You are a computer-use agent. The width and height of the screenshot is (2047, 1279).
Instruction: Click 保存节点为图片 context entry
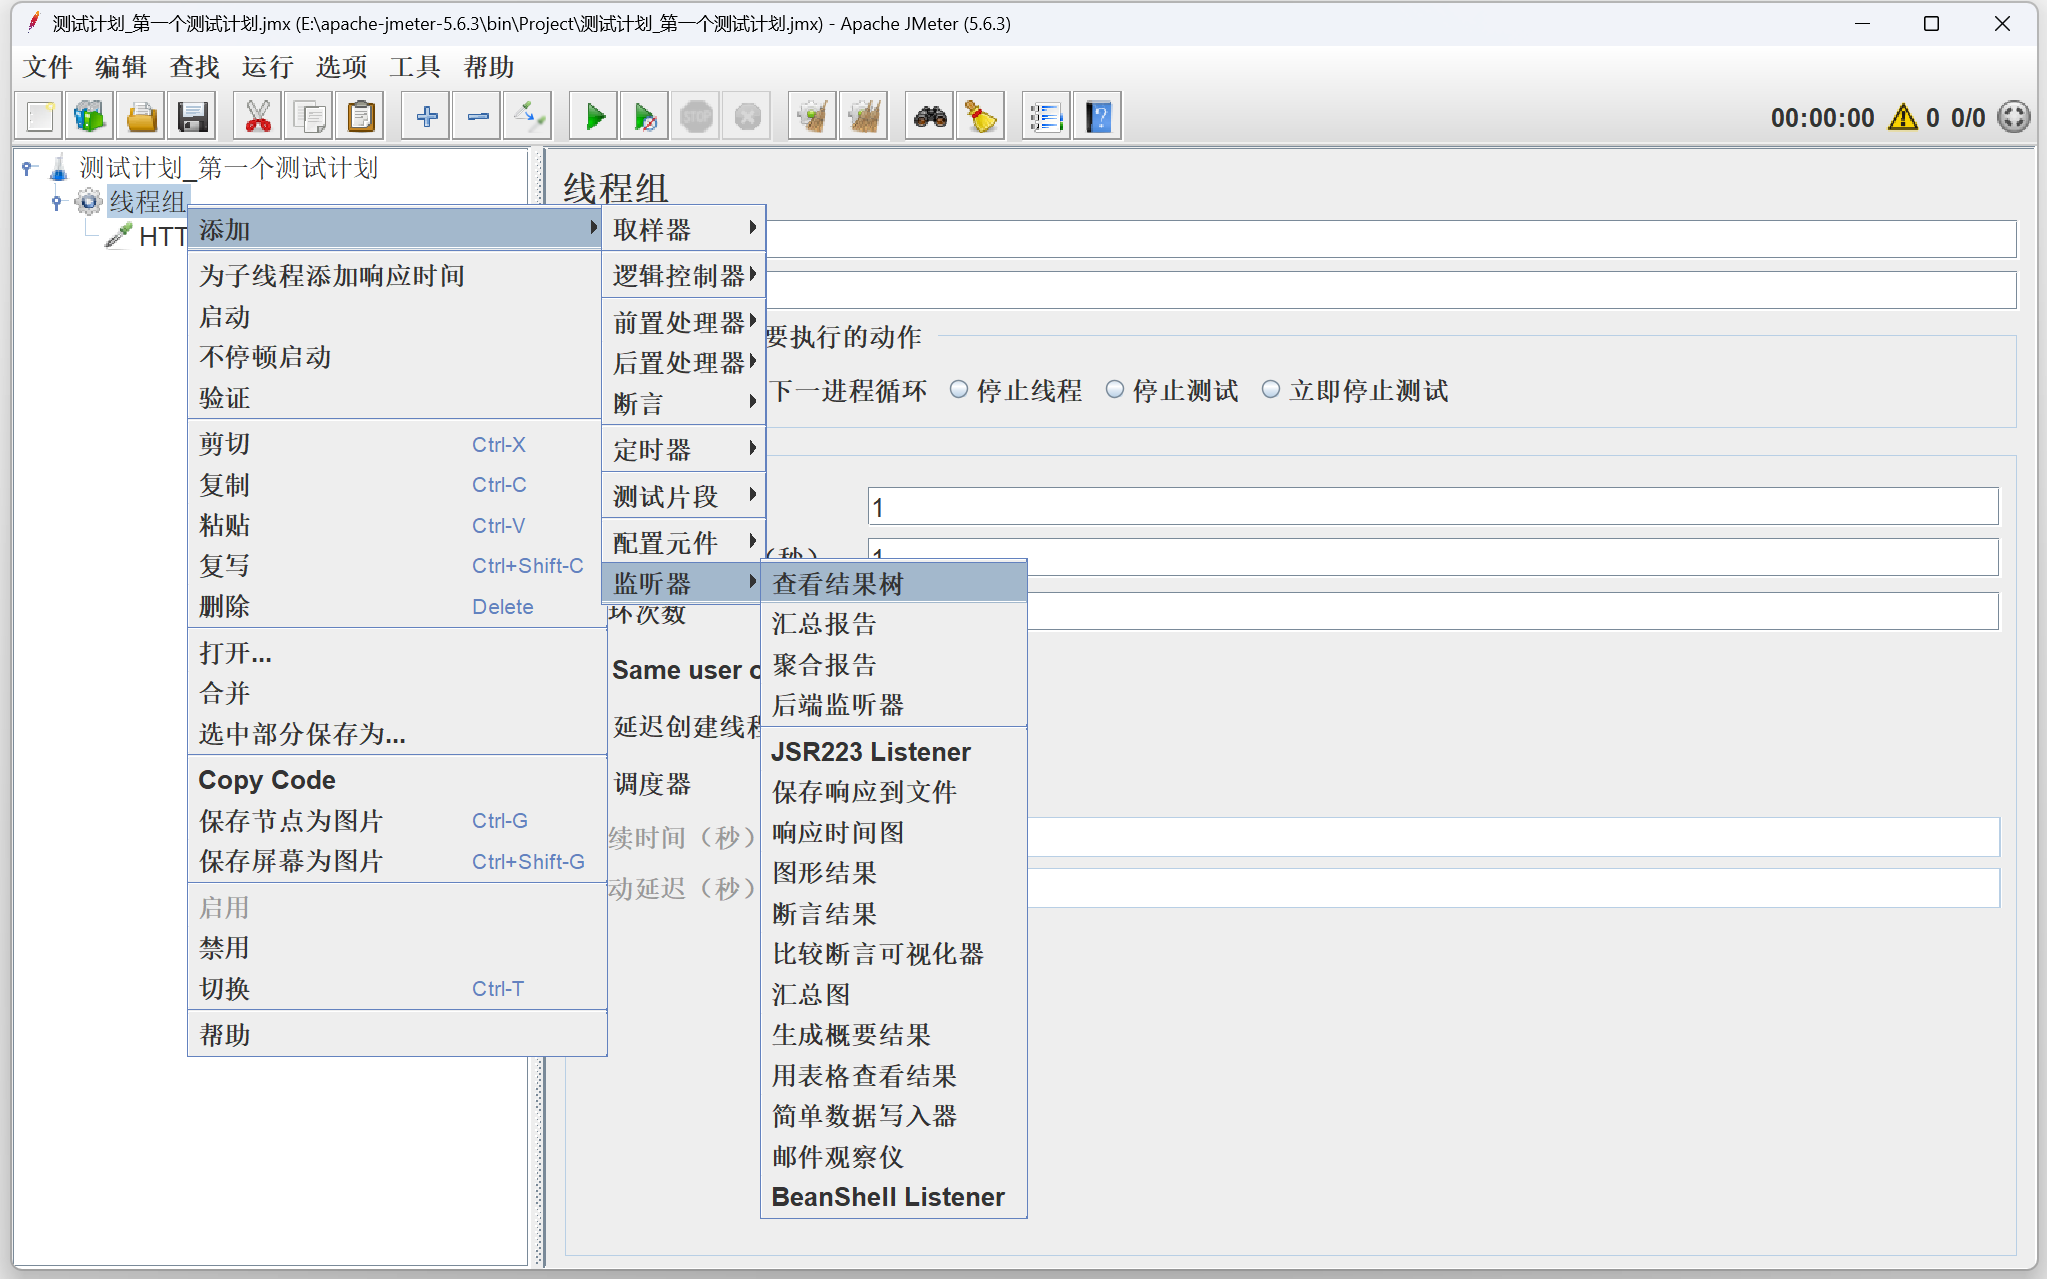point(396,820)
